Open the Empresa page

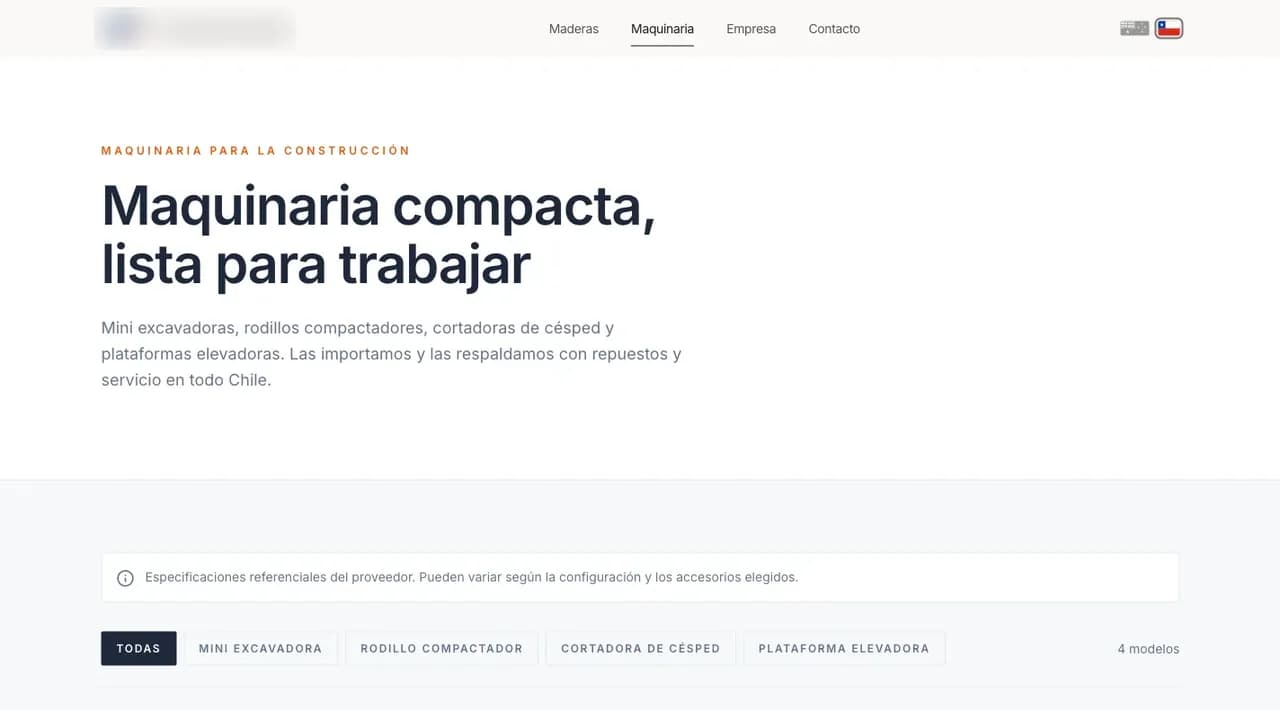(x=751, y=29)
